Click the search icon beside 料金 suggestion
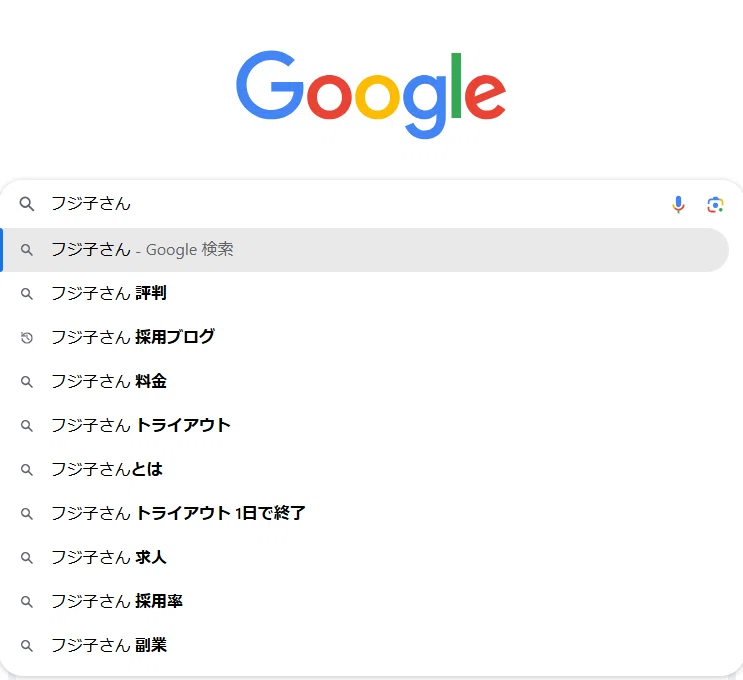Image resolution: width=743 pixels, height=680 pixels. click(x=27, y=382)
